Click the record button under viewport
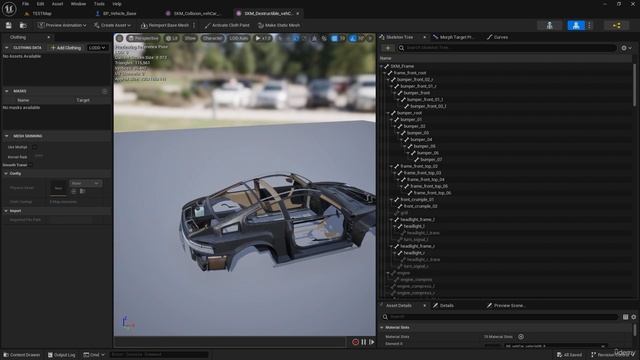This screenshot has width=640, height=360. pos(355,342)
